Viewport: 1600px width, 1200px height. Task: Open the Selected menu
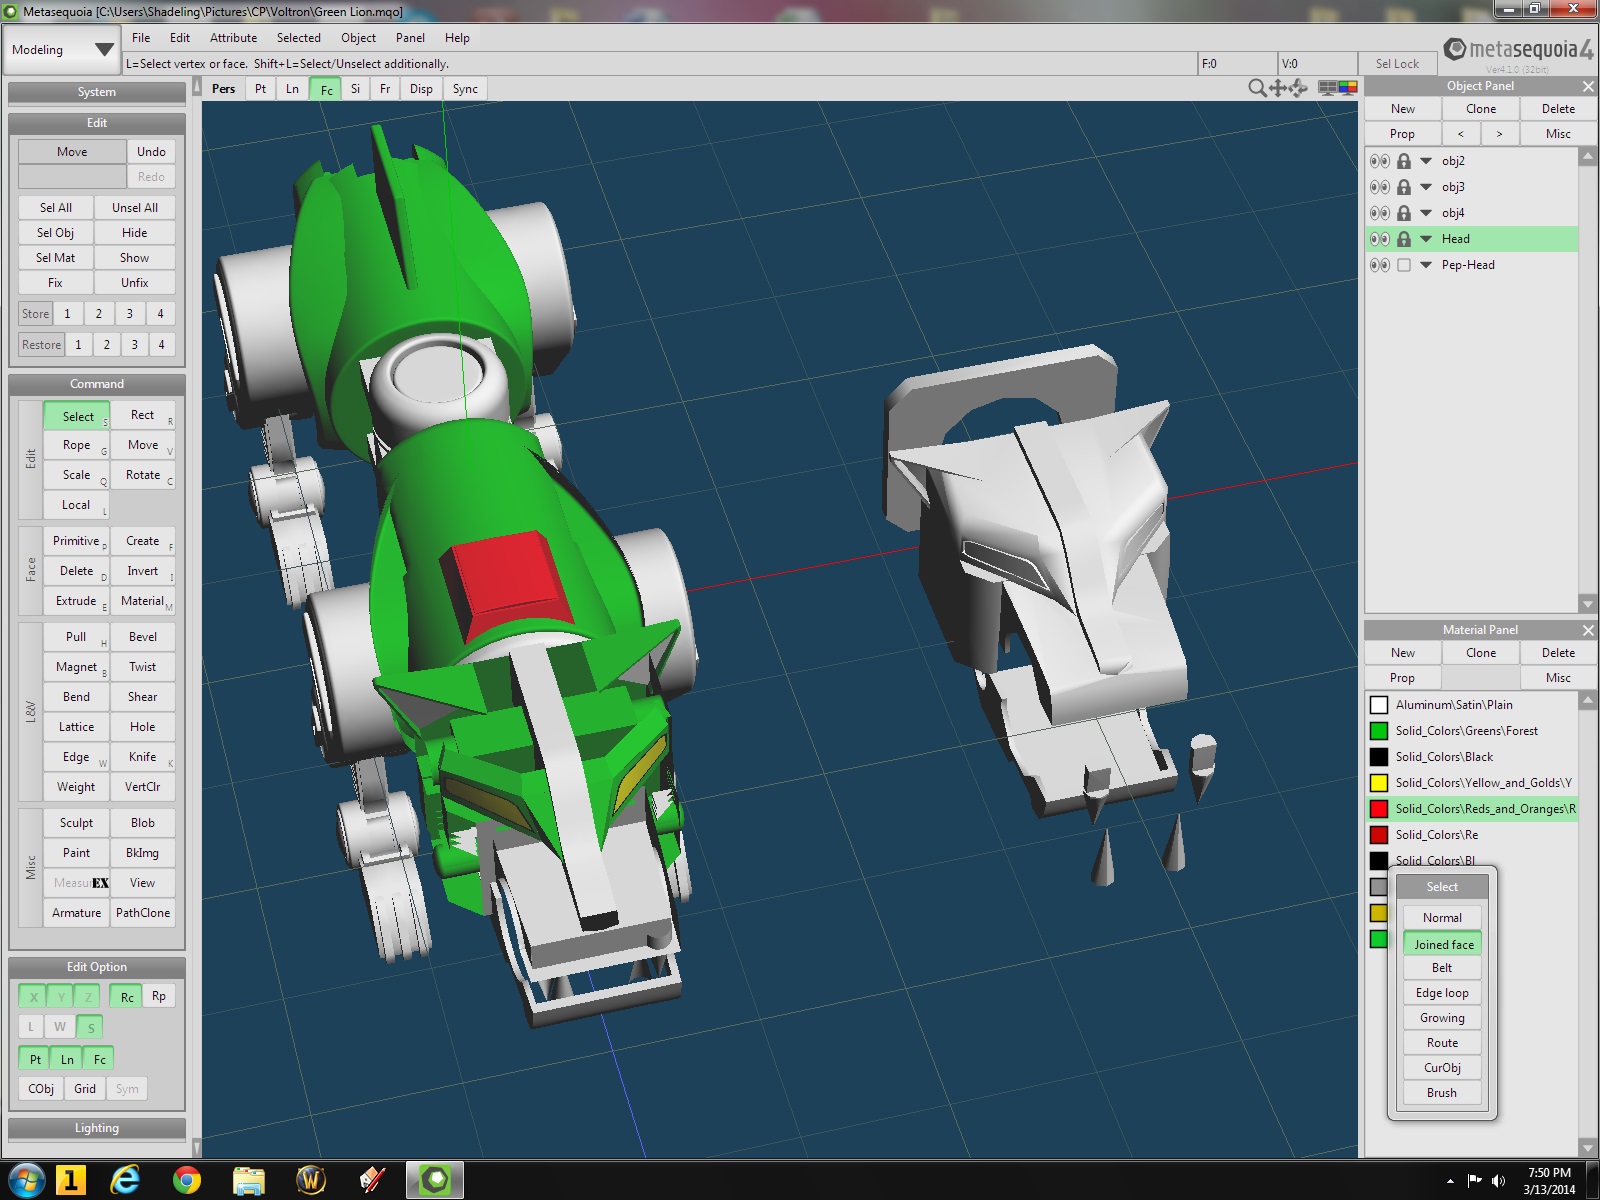pos(299,38)
